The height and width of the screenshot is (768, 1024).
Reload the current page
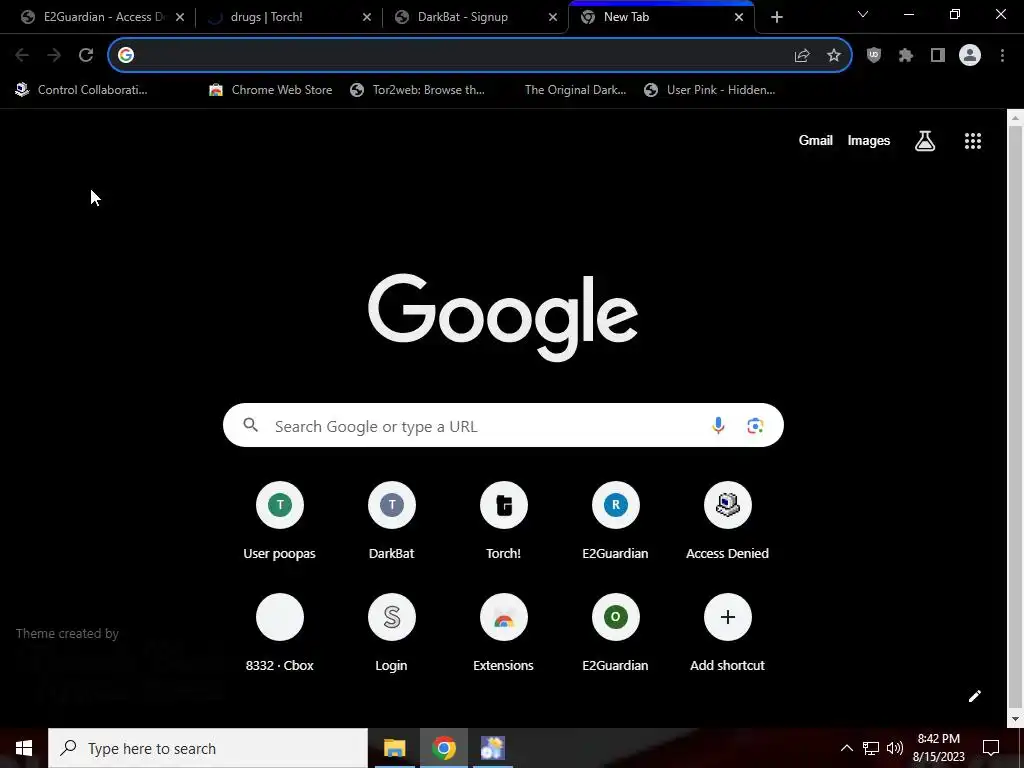86,55
